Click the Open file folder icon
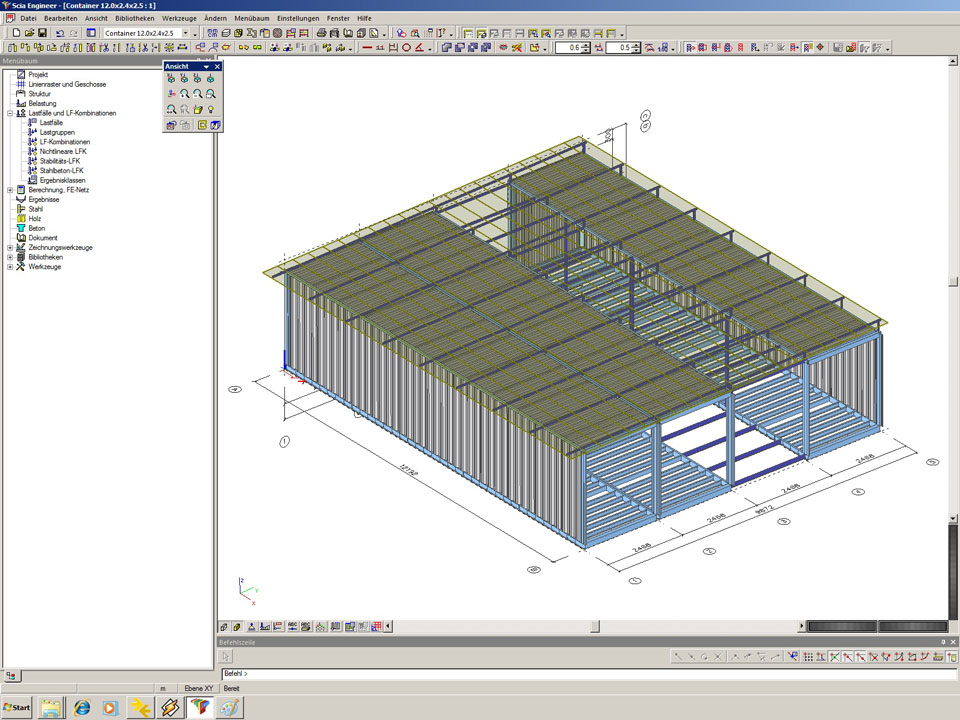 click(30, 33)
